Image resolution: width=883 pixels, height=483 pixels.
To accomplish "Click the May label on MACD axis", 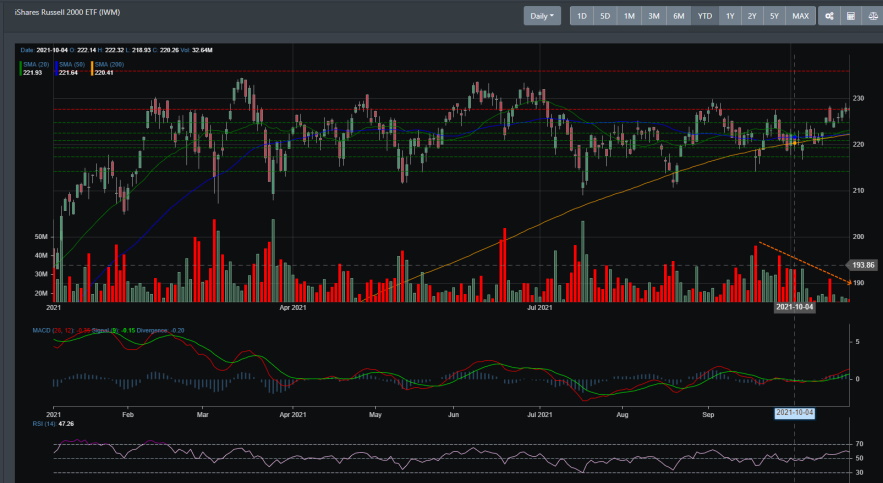I will [375, 414].
